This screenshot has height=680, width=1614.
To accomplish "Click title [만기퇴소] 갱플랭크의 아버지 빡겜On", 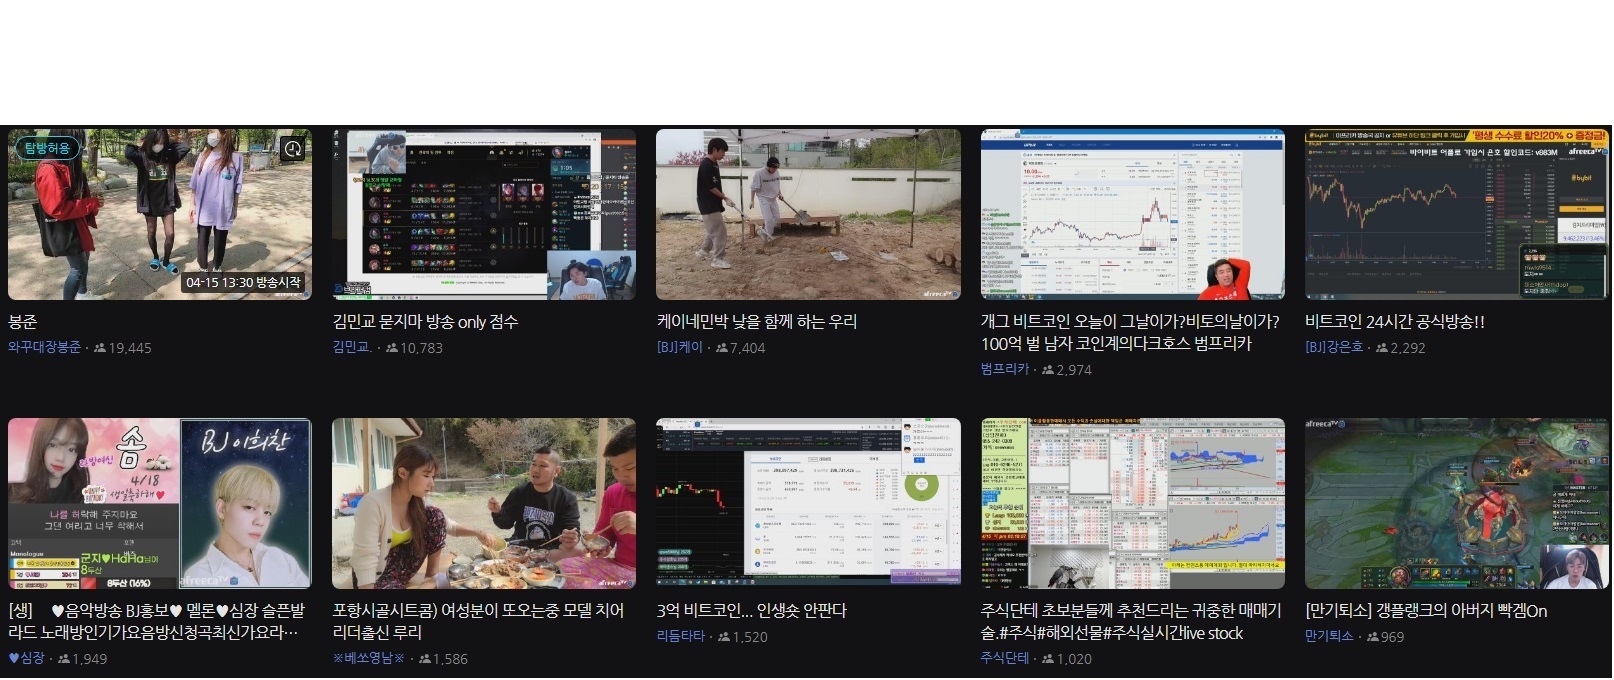I will (x=1426, y=611).
